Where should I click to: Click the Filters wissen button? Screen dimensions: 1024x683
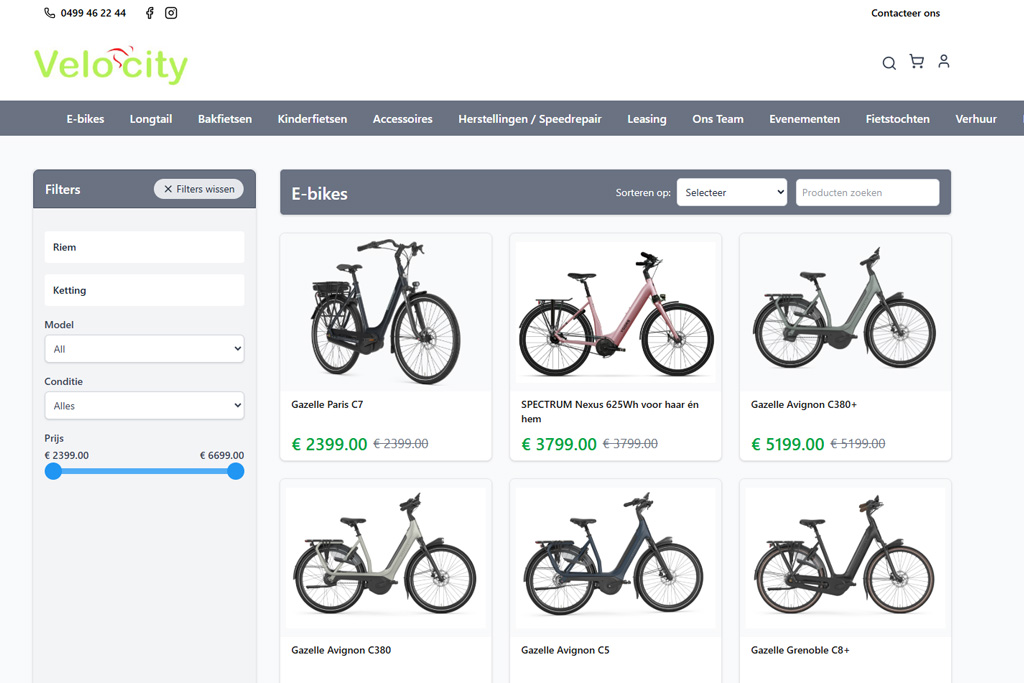(199, 189)
